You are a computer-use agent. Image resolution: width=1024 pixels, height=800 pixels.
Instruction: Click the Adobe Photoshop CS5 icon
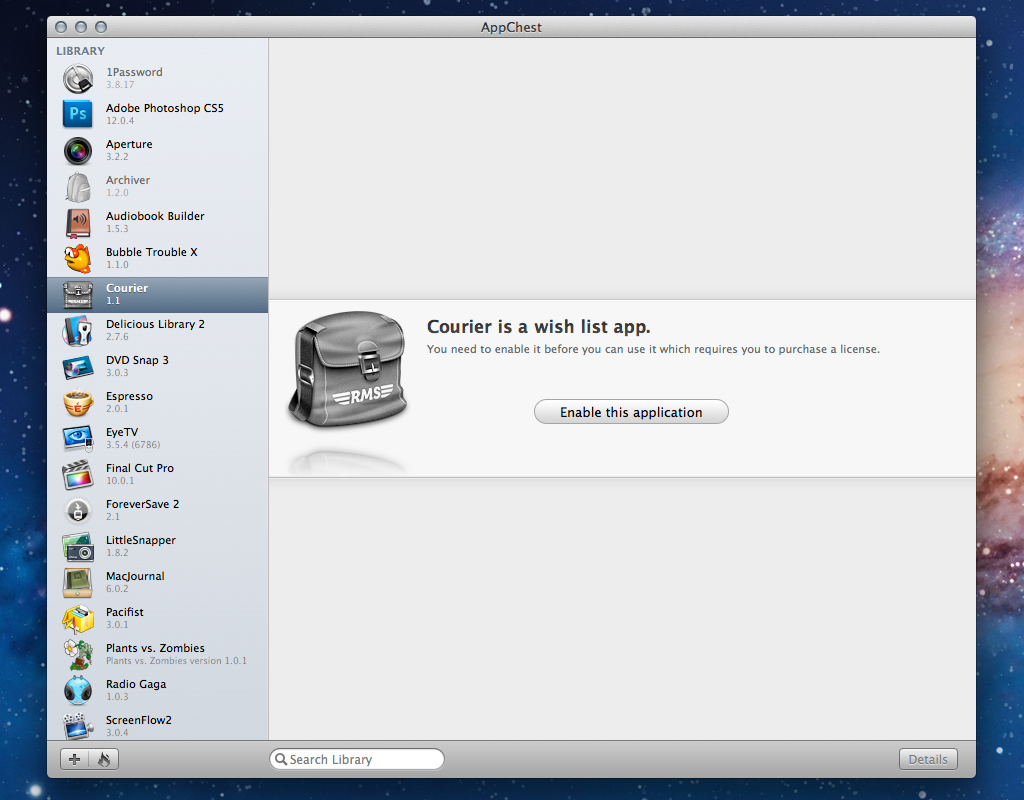pos(78,114)
